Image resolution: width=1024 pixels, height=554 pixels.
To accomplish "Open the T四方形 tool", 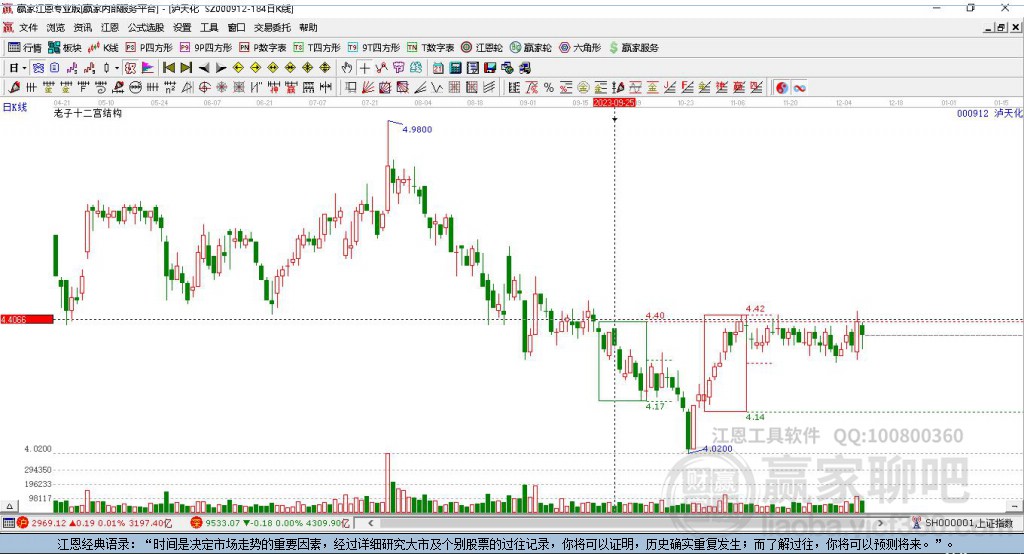I will (317, 48).
